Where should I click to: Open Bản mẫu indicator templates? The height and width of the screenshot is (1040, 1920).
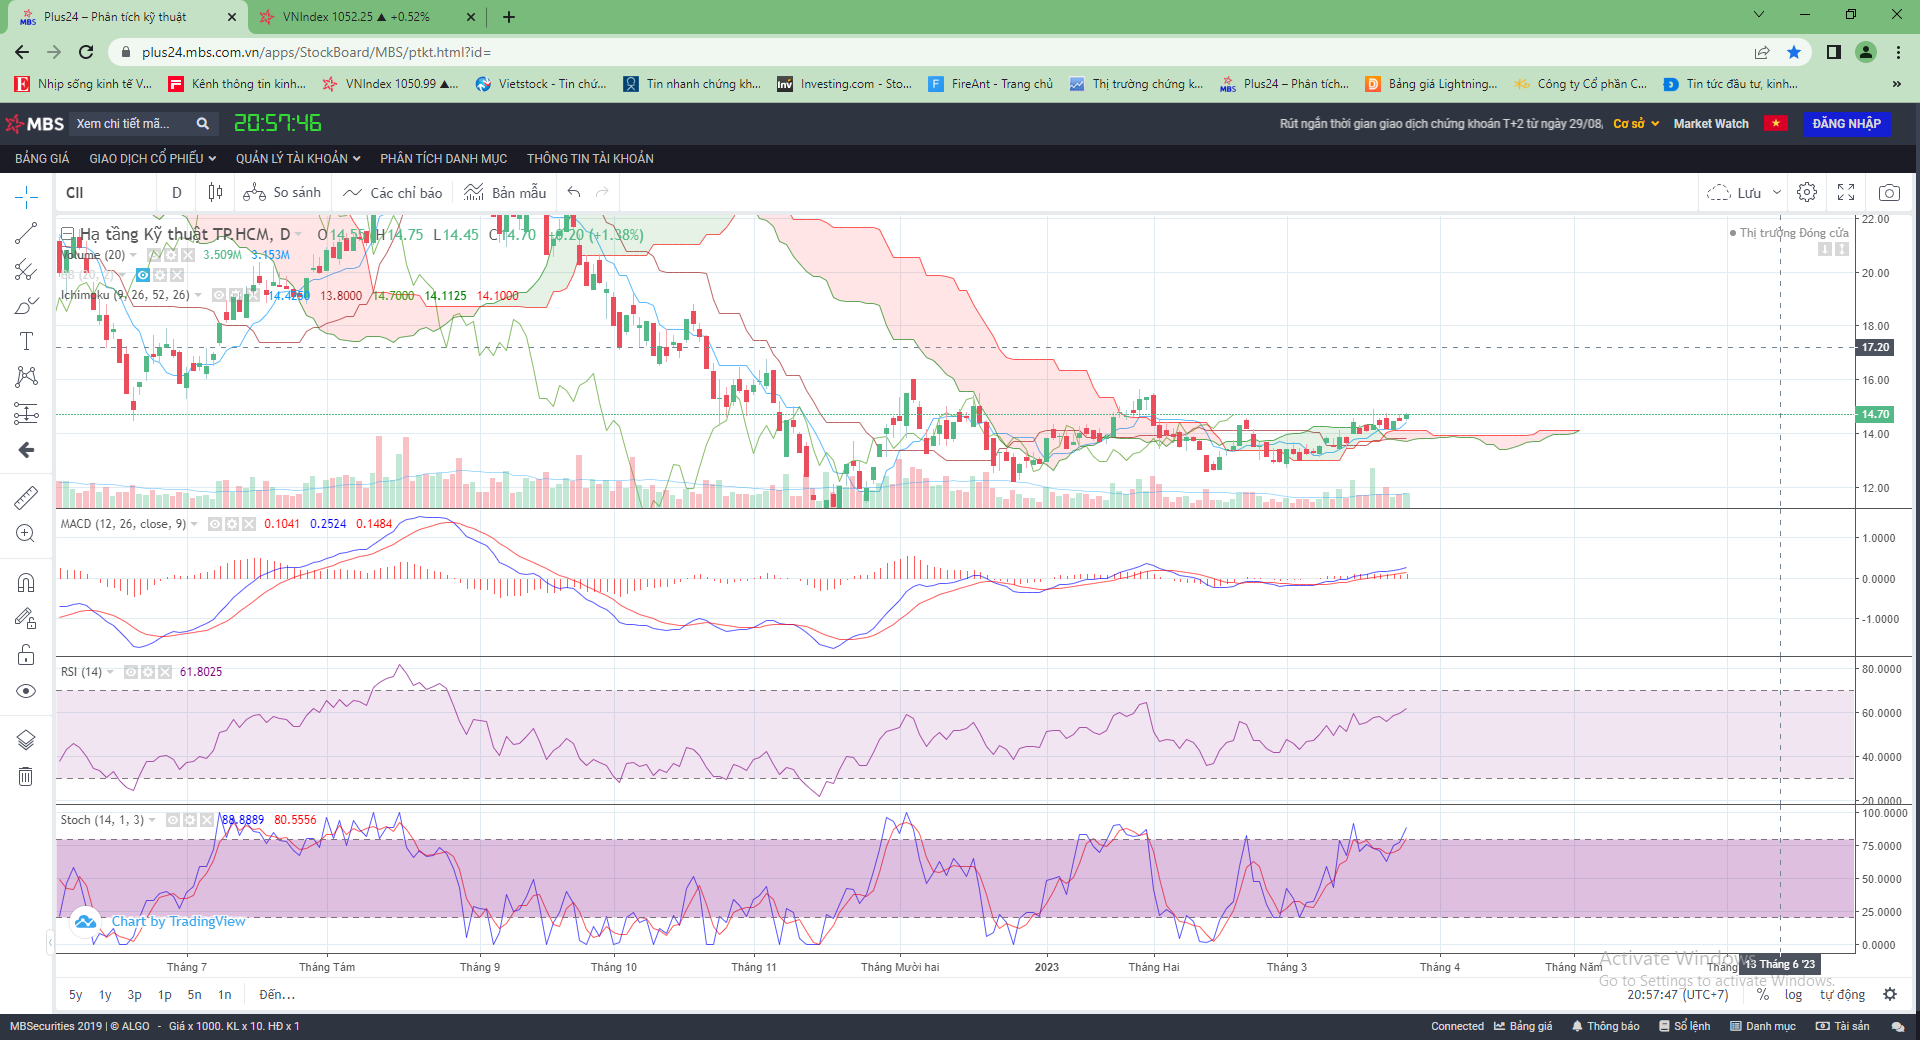[x=505, y=192]
